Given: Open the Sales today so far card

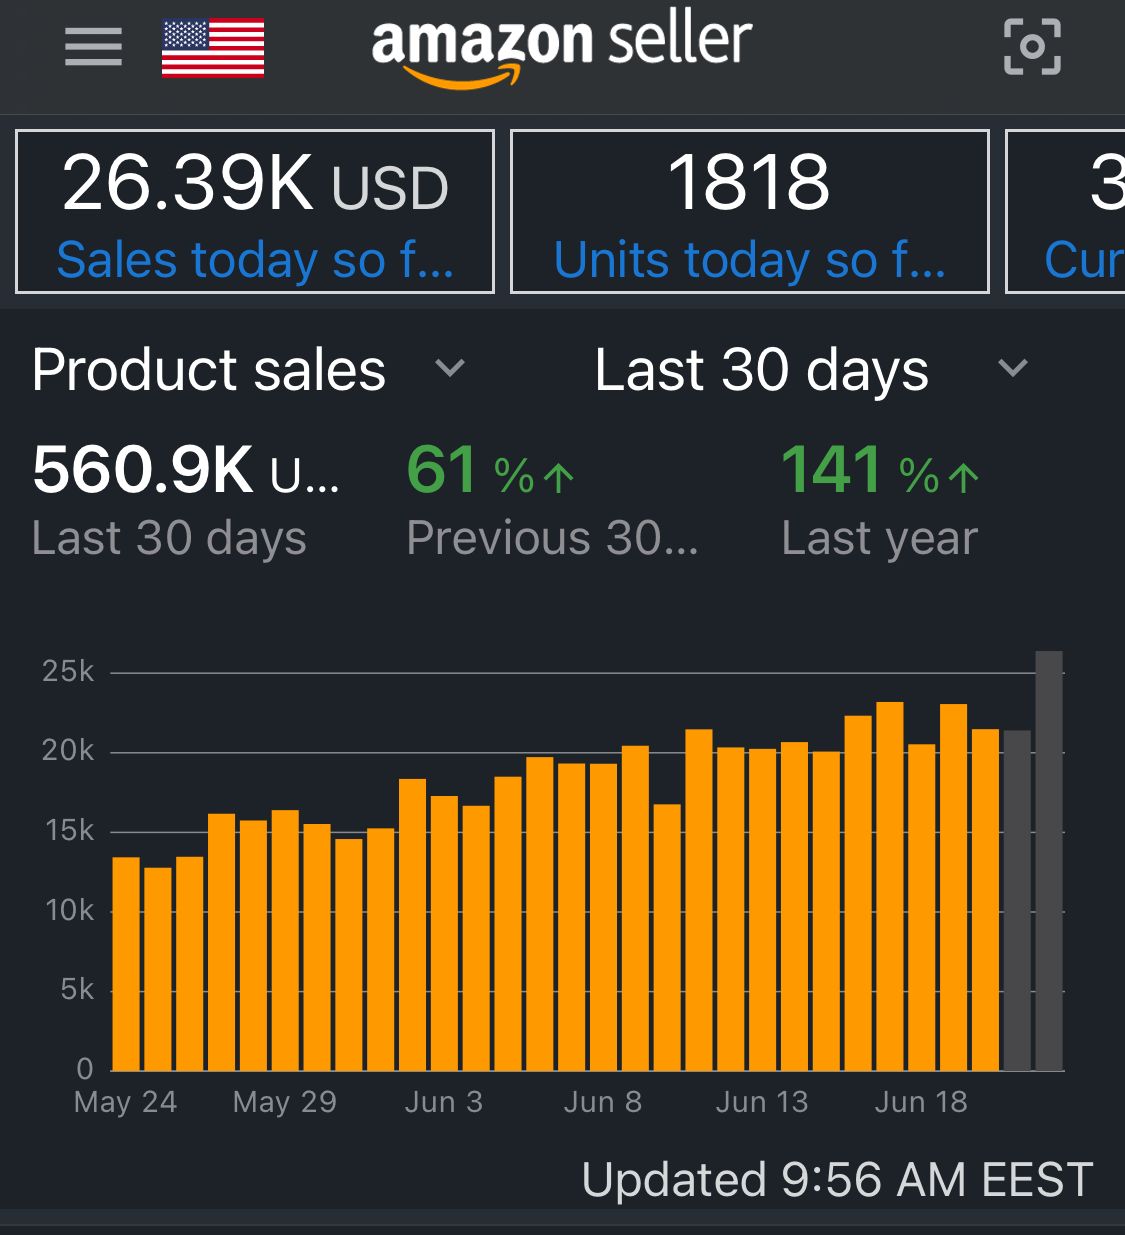Looking at the screenshot, I should [255, 212].
